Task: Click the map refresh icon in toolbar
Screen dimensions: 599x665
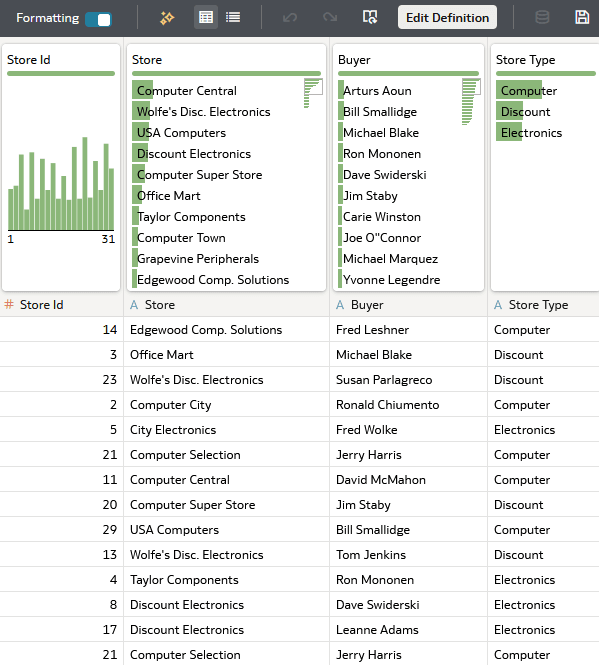Action: [370, 17]
